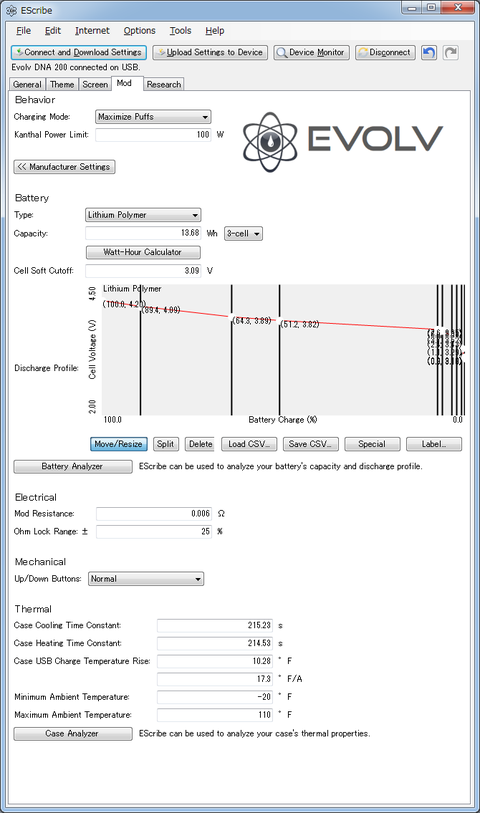Expand the Up/Down Buttons dropdown

[x=146, y=579]
